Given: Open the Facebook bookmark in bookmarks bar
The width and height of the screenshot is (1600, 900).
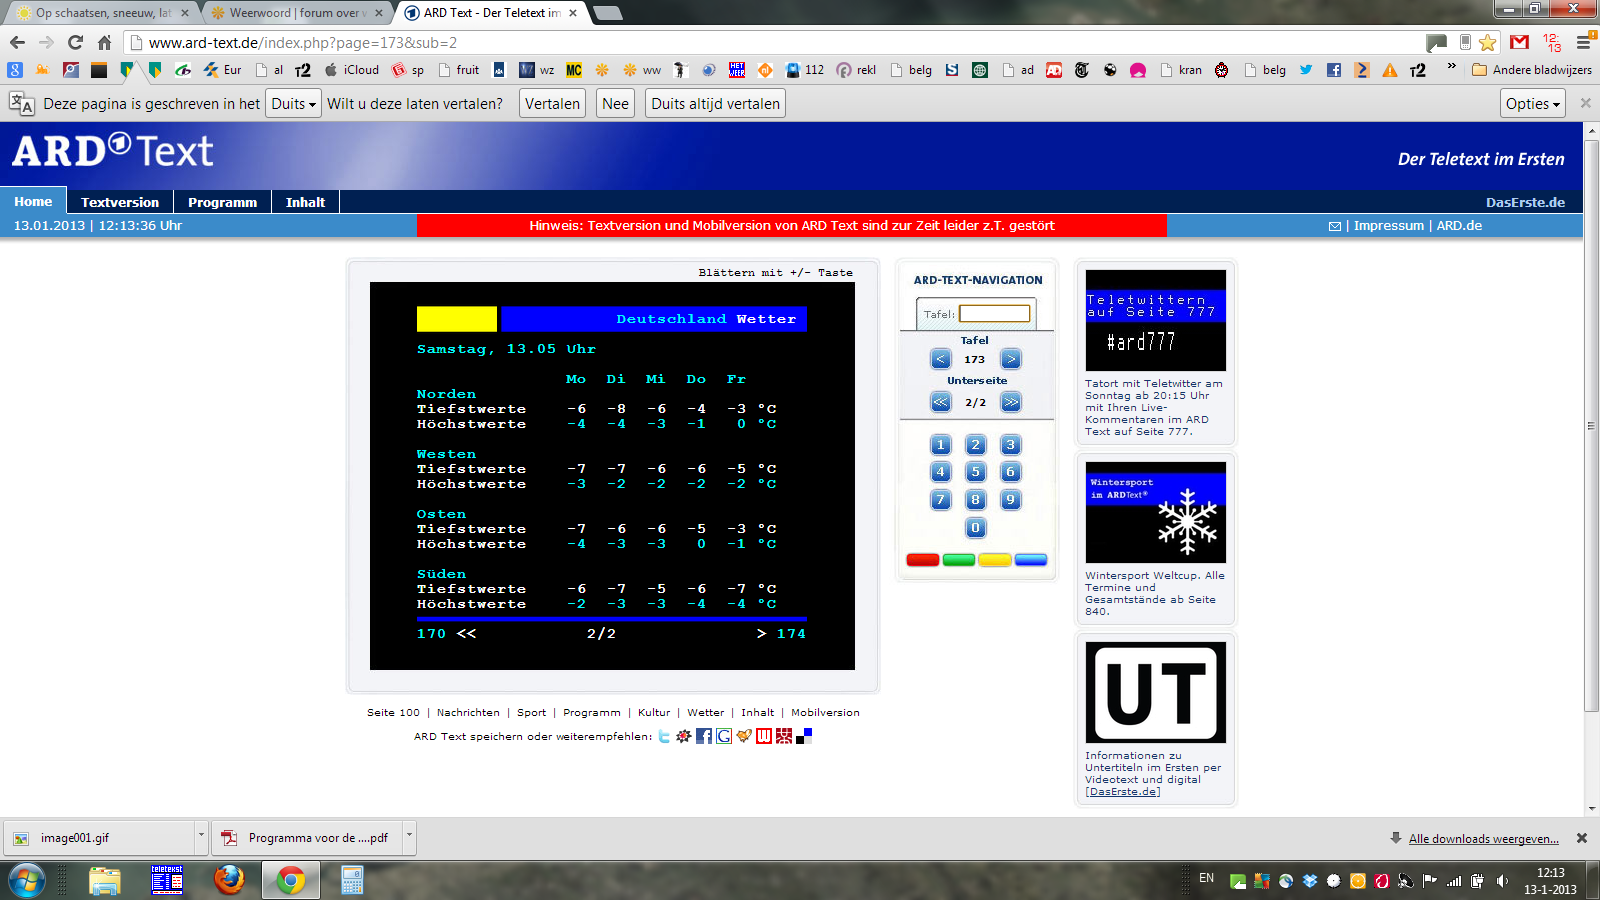Looking at the screenshot, I should pos(1334,70).
